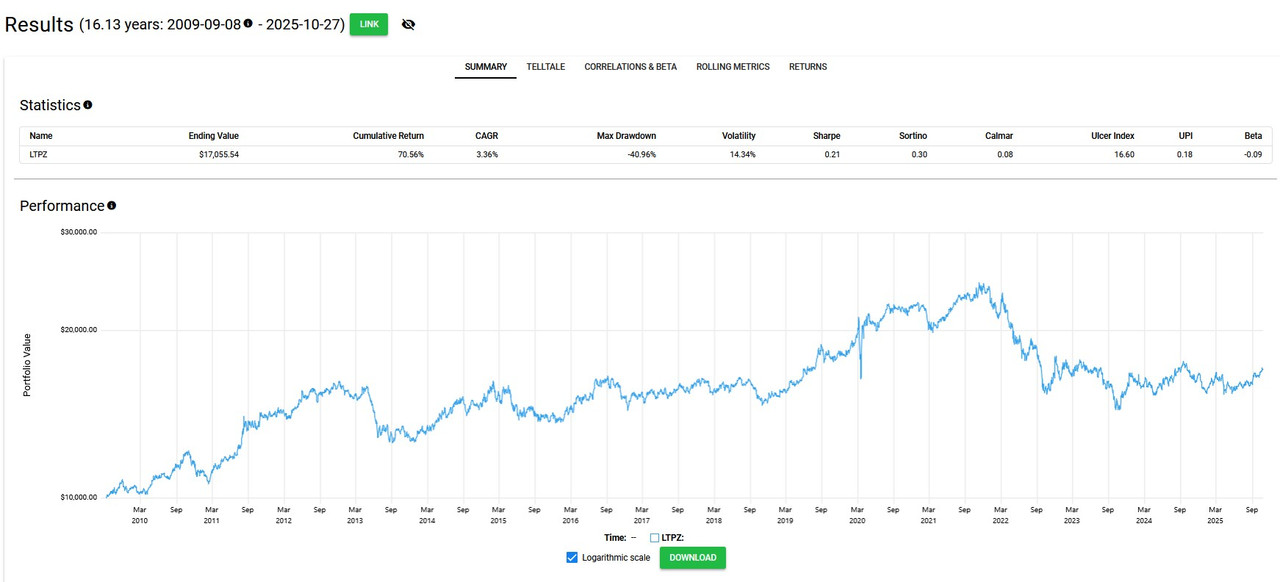
Task: Open the SUMMARY tab
Action: click(486, 67)
